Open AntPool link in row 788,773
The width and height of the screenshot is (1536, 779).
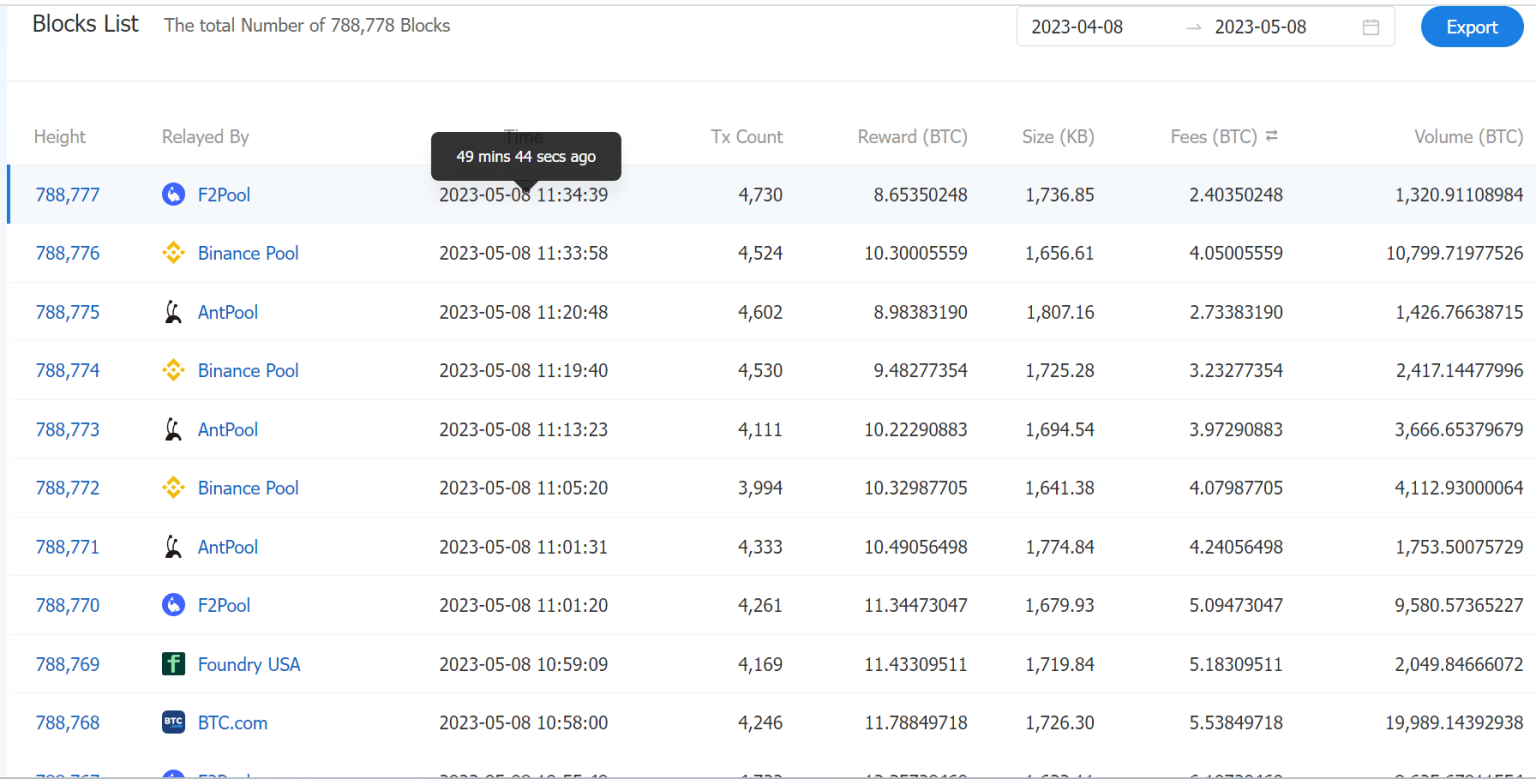228,430
